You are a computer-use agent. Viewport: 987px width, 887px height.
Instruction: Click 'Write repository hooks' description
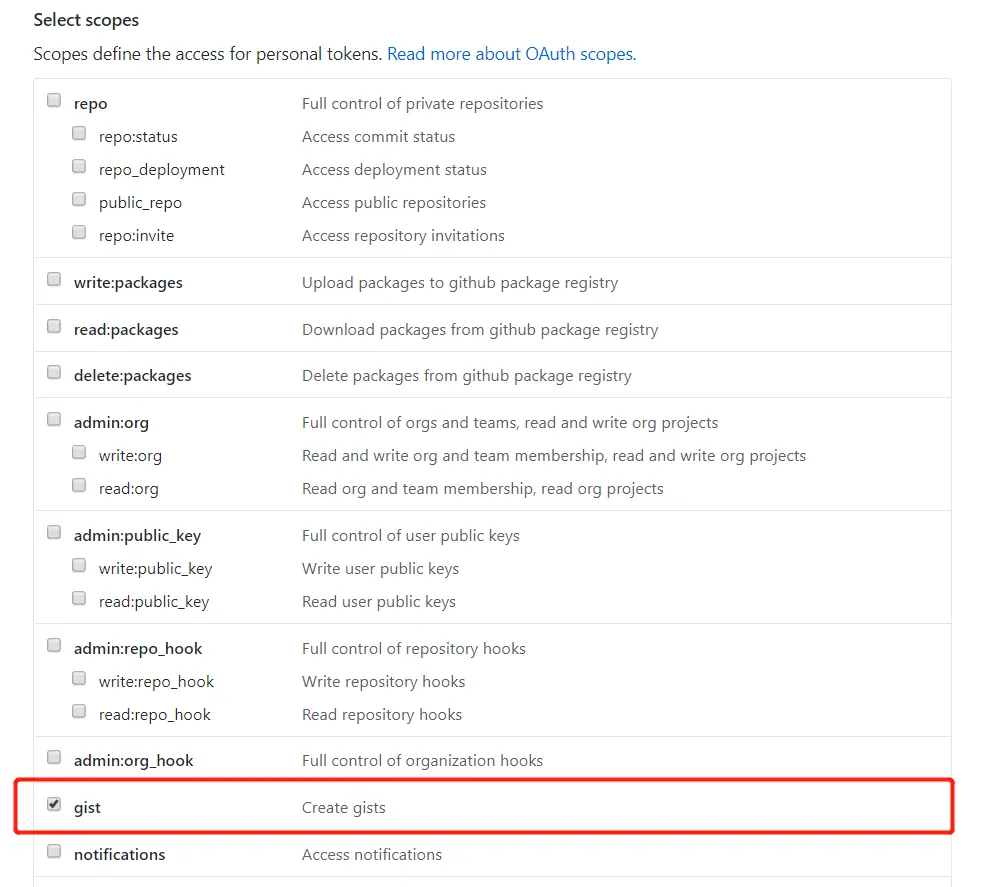click(x=383, y=682)
